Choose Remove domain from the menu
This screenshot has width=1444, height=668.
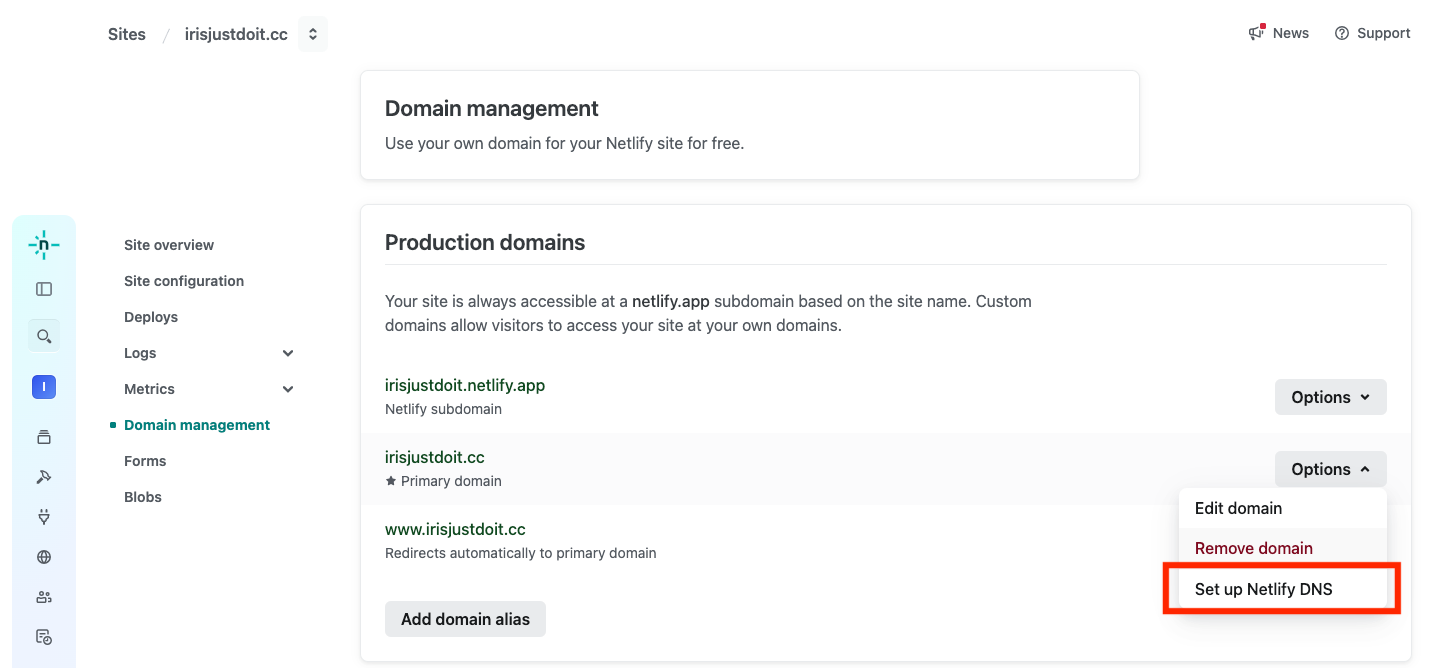[x=1253, y=548]
